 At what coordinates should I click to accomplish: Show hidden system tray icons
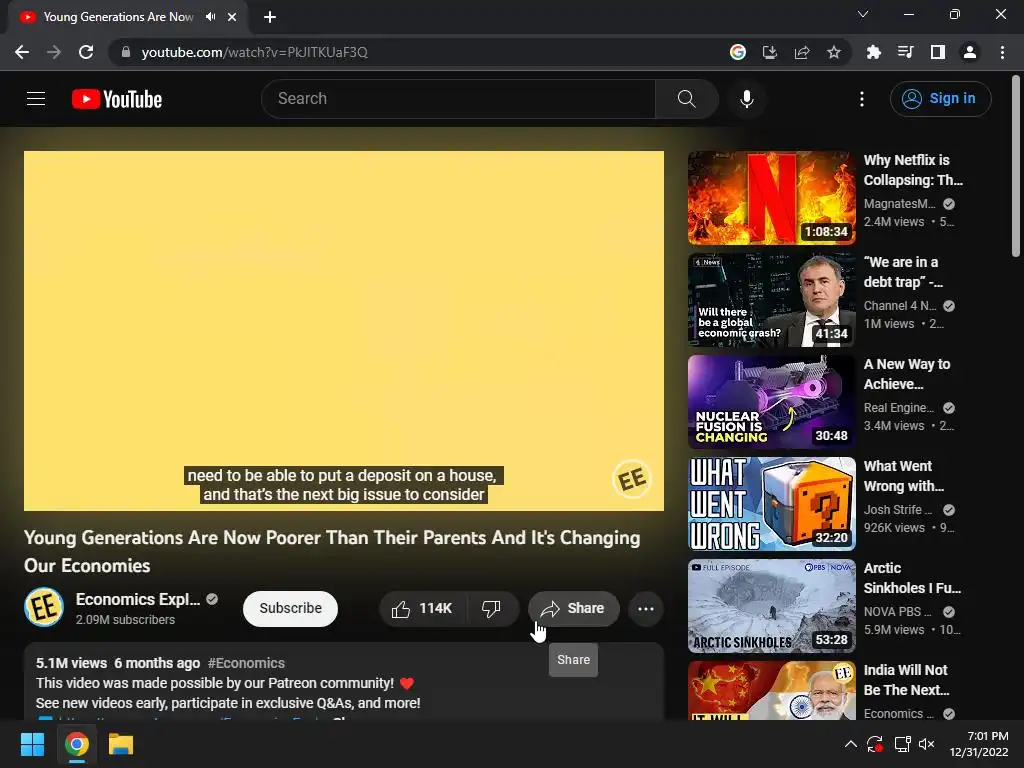tap(850, 744)
